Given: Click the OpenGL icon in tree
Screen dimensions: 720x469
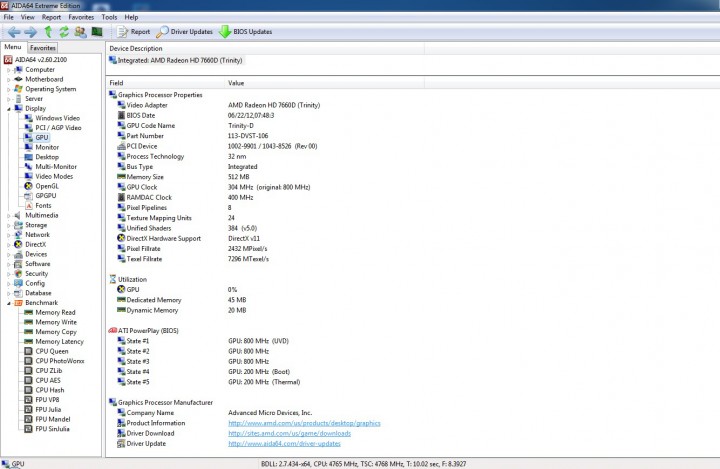Looking at the screenshot, I should 28,186.
